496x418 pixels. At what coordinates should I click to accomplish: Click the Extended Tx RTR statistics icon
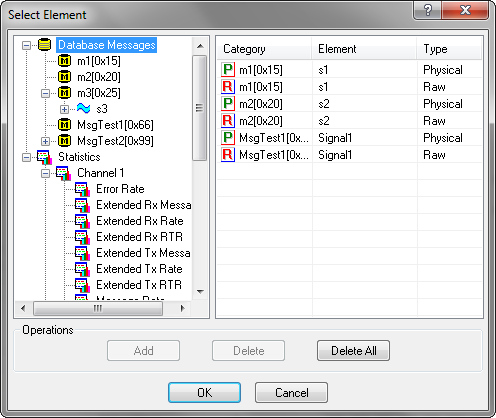pyautogui.click(x=82, y=285)
